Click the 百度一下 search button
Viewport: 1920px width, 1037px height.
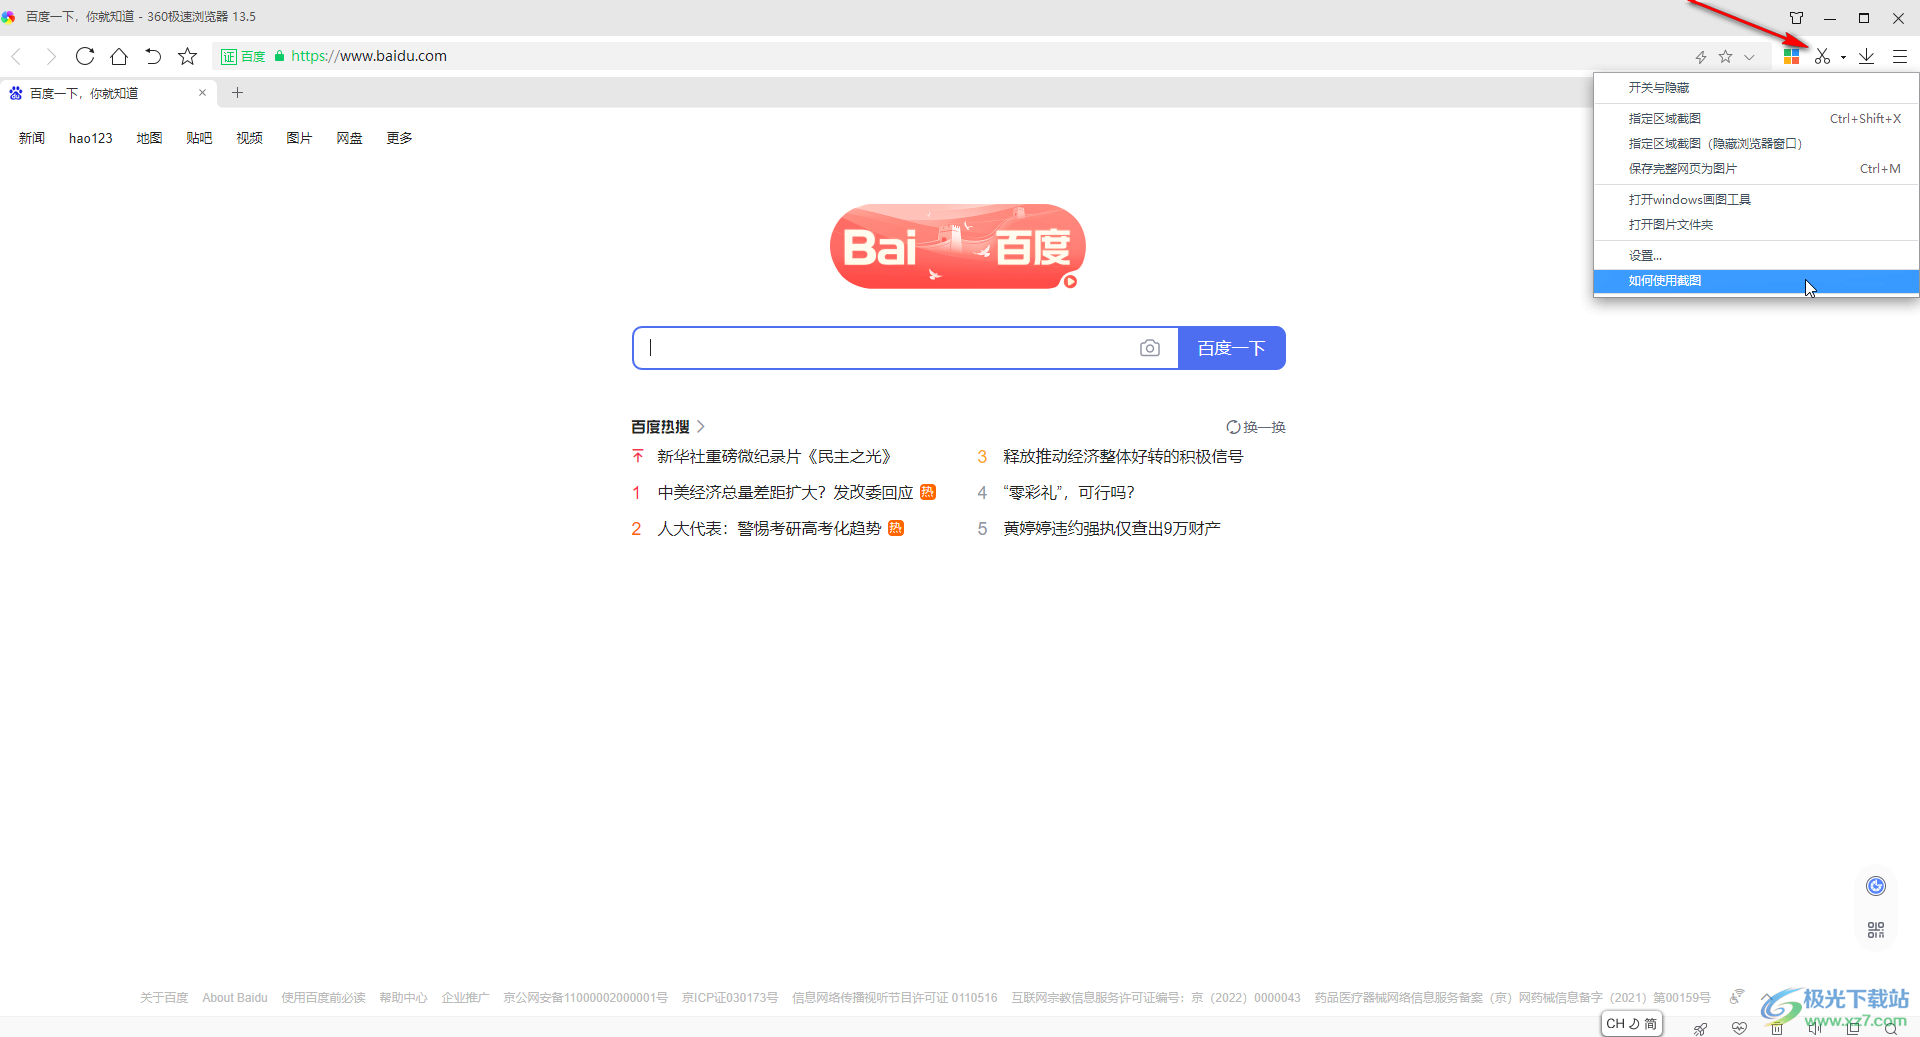point(1232,348)
